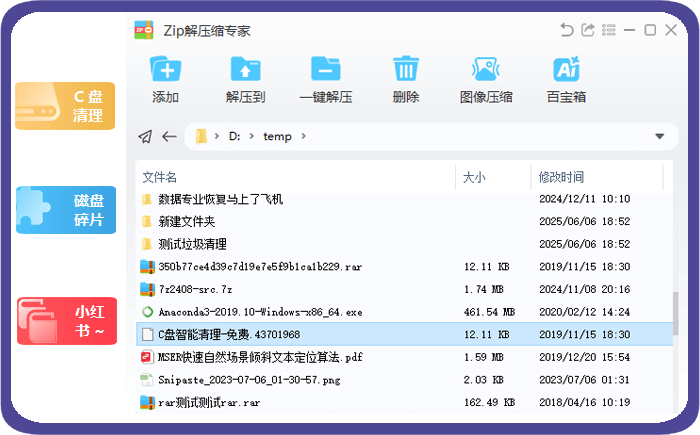700x435 pixels.
Task: Sort by 大小 column header
Action: (x=474, y=177)
